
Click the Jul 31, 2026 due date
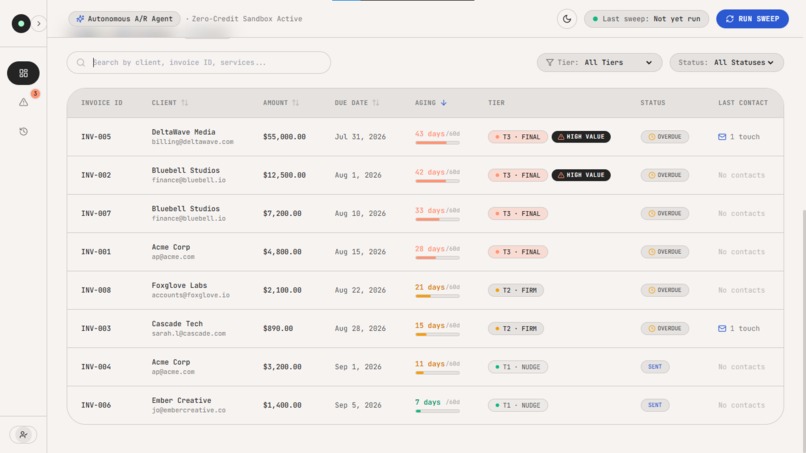(x=360, y=137)
